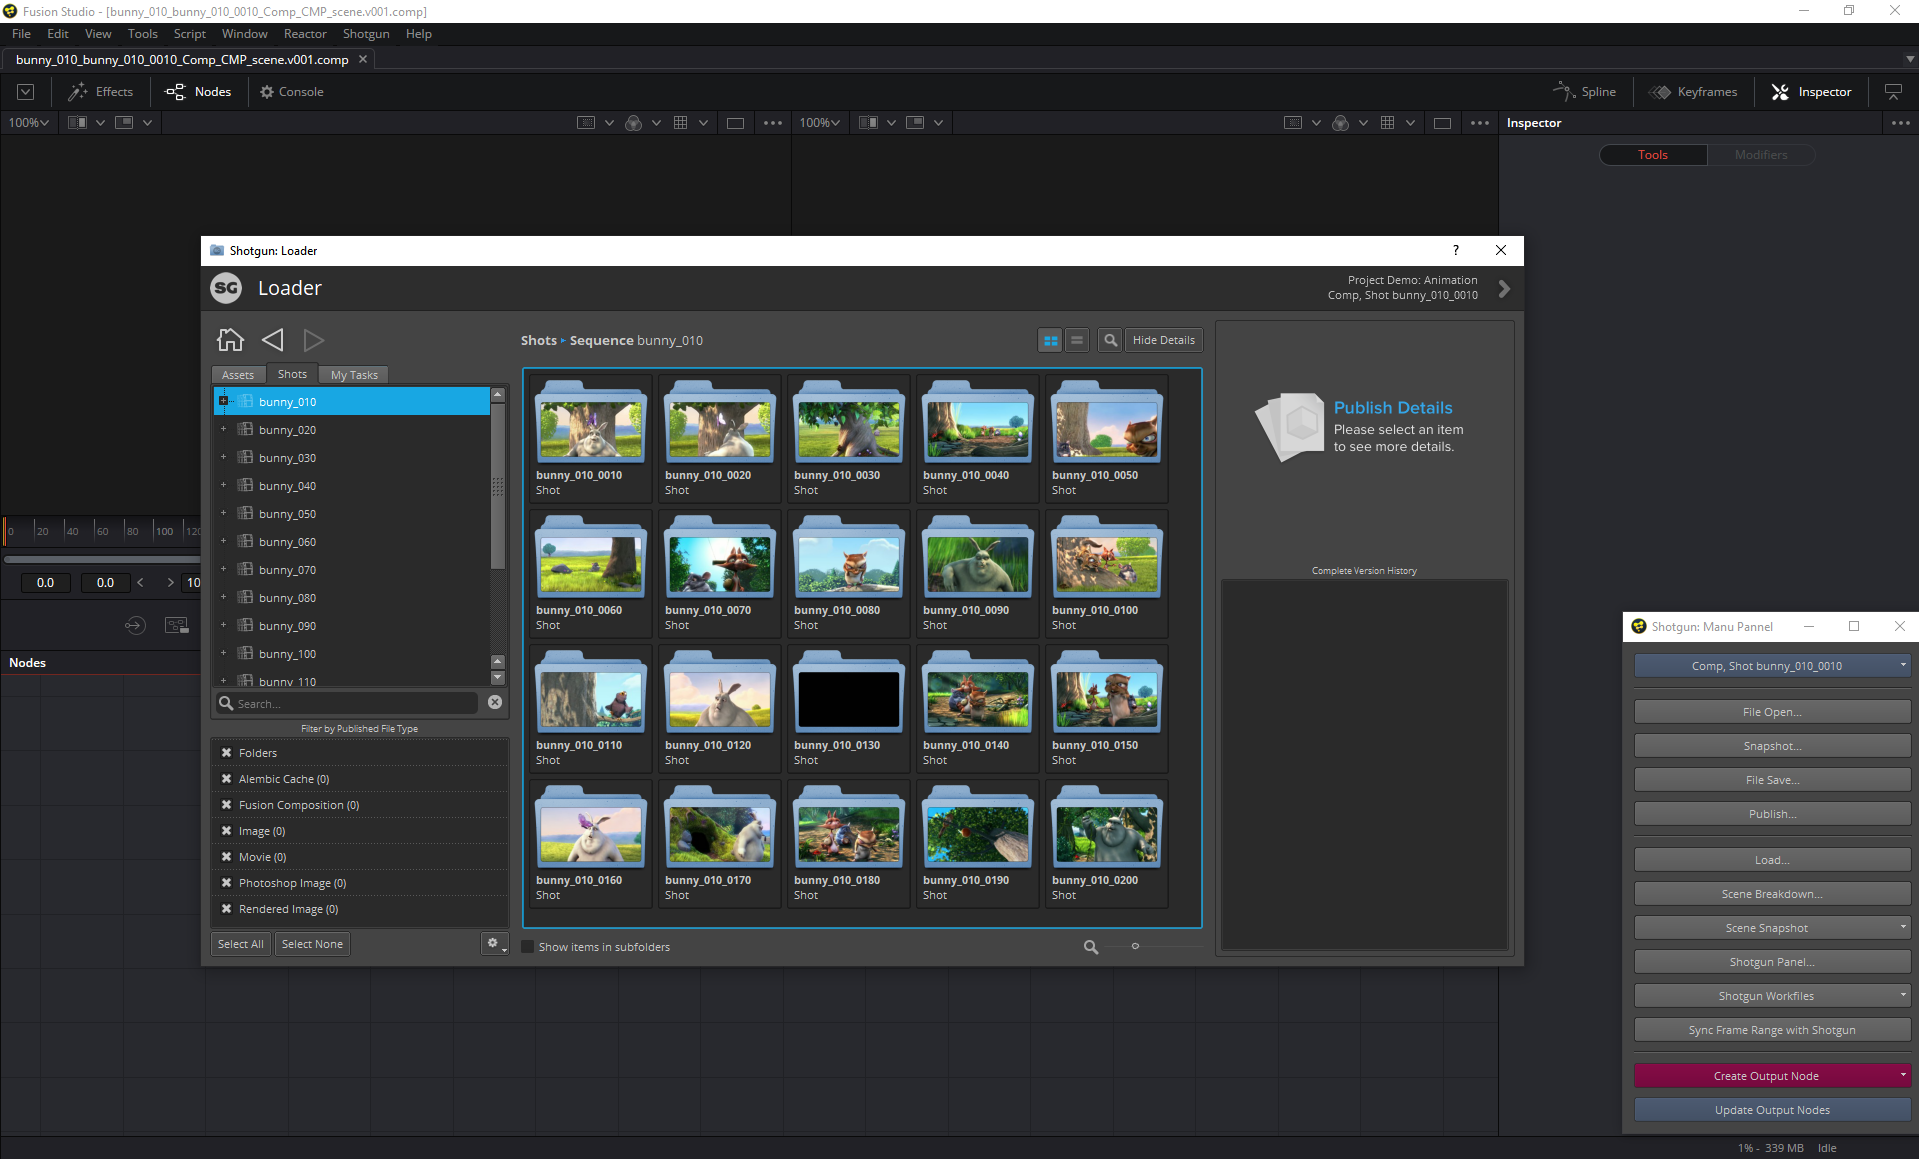The height and width of the screenshot is (1159, 1919).
Task: Toggle the Inspector panel
Action: [x=1811, y=92]
